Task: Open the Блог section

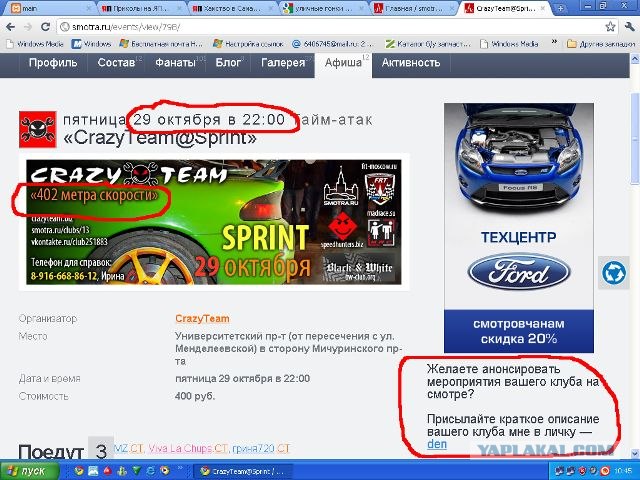Action: point(228,63)
